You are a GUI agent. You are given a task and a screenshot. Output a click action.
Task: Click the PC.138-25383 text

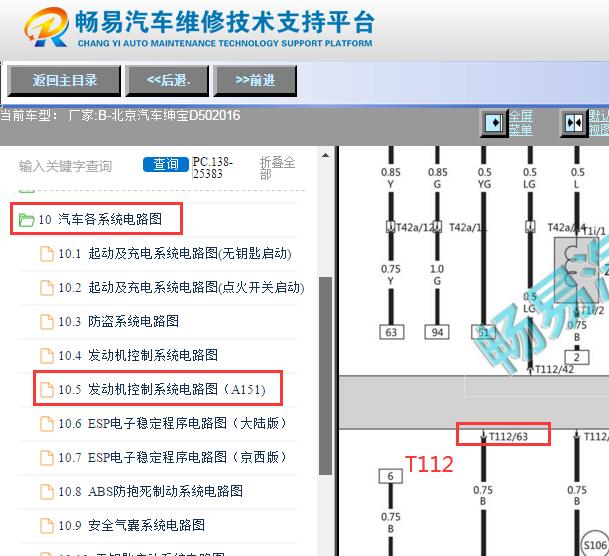(x=212, y=168)
